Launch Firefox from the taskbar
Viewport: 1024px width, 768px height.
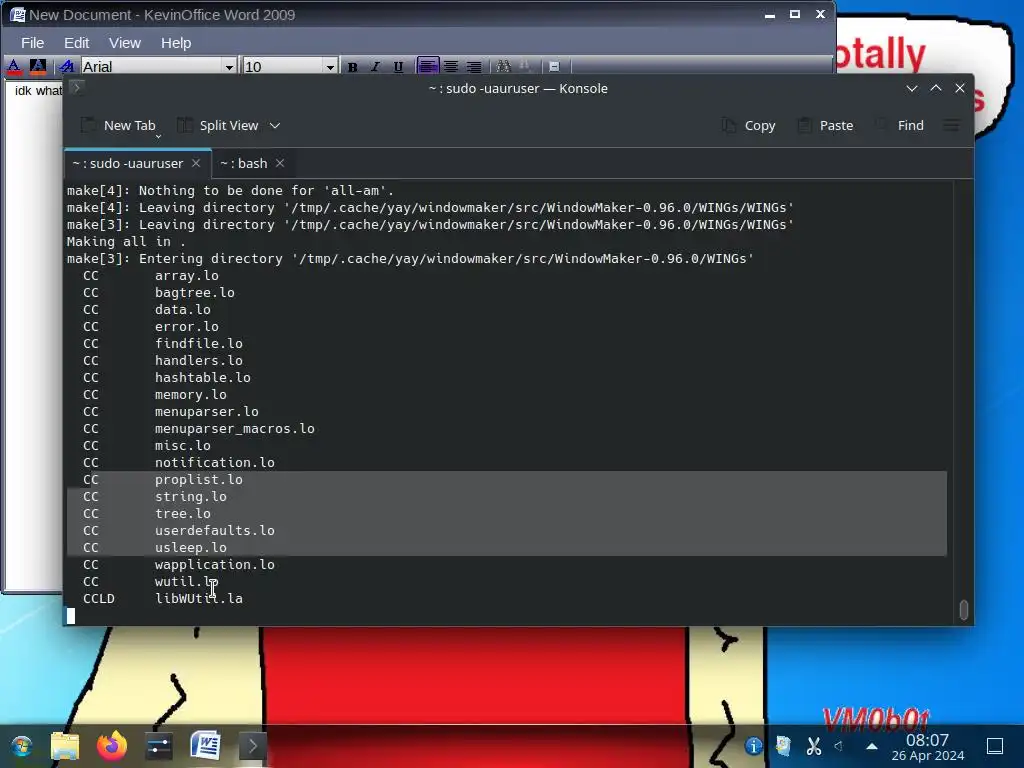coord(112,746)
